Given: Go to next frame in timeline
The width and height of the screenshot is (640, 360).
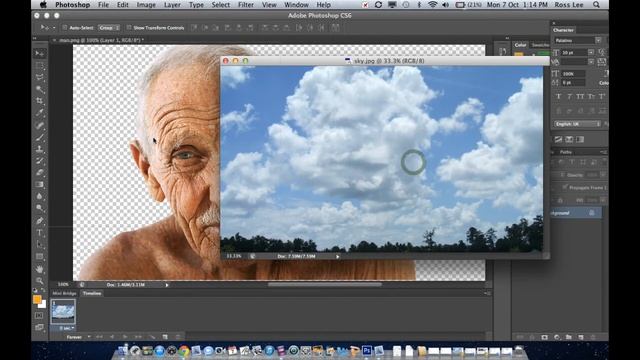Looking at the screenshot, I should click(138, 337).
